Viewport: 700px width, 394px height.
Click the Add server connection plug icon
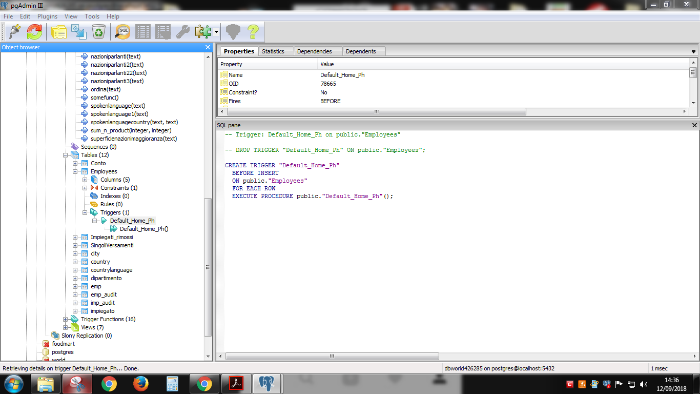15,32
